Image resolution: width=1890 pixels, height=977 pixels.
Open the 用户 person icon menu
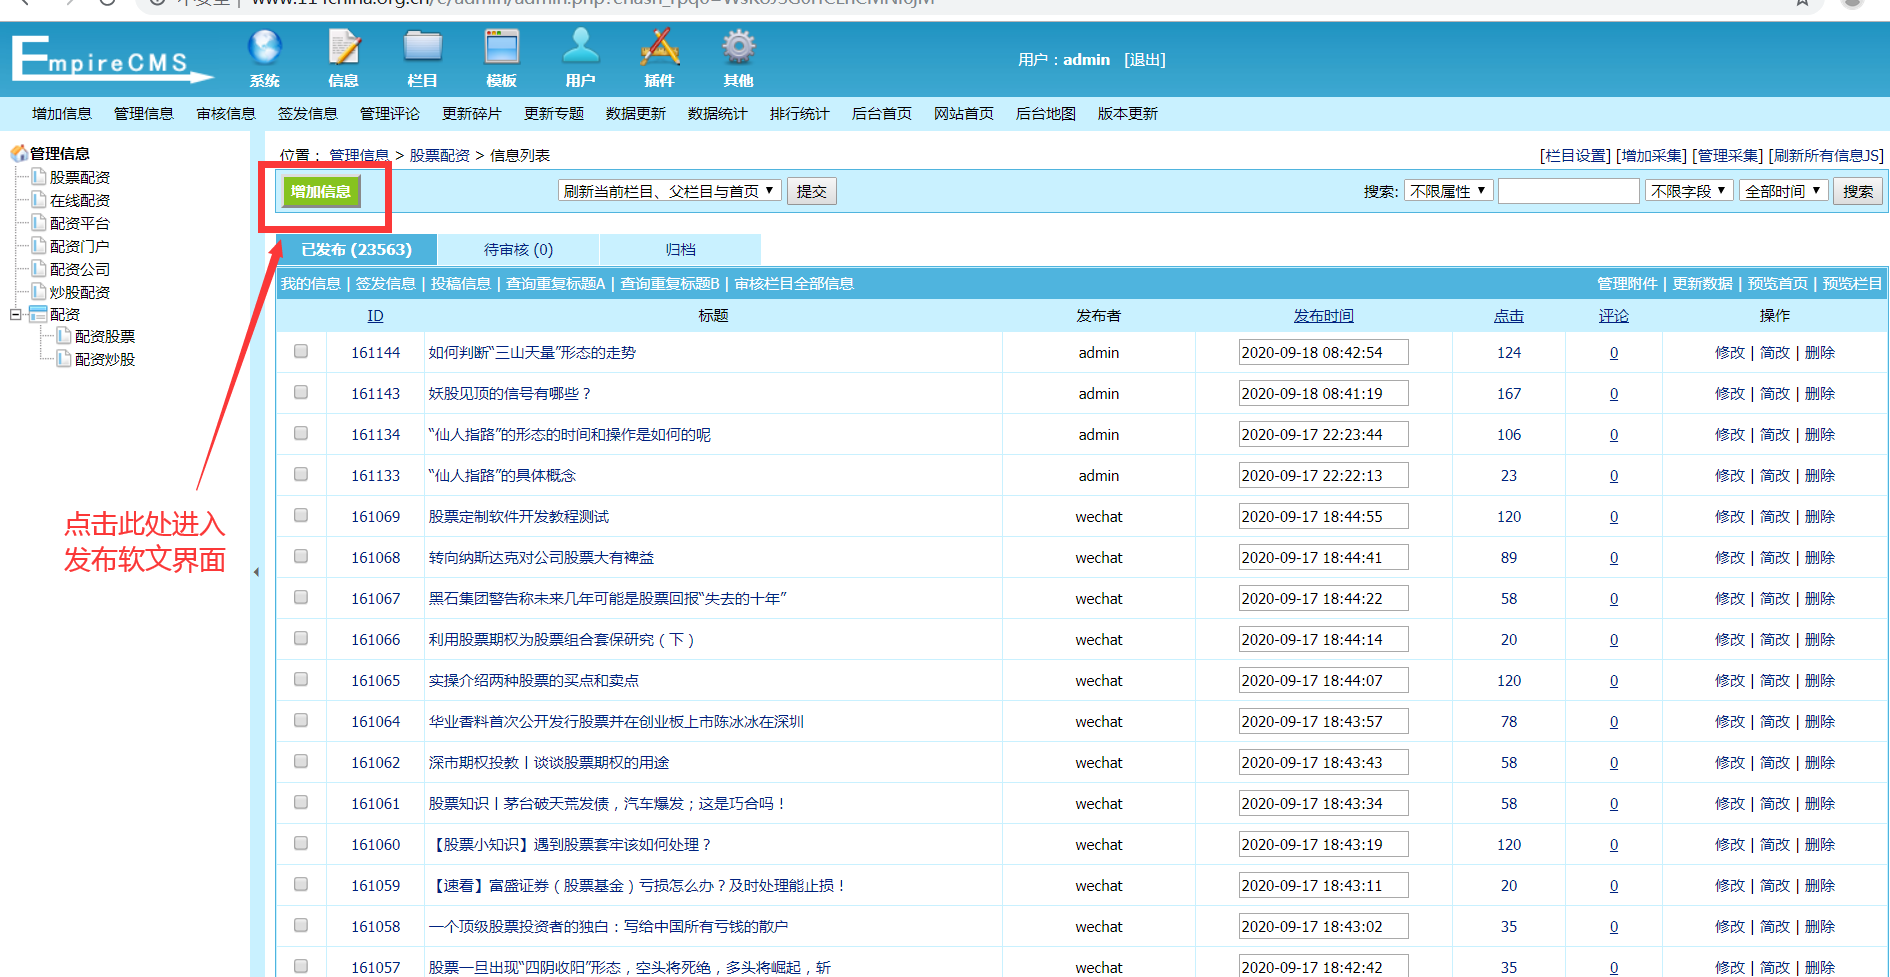pos(581,59)
